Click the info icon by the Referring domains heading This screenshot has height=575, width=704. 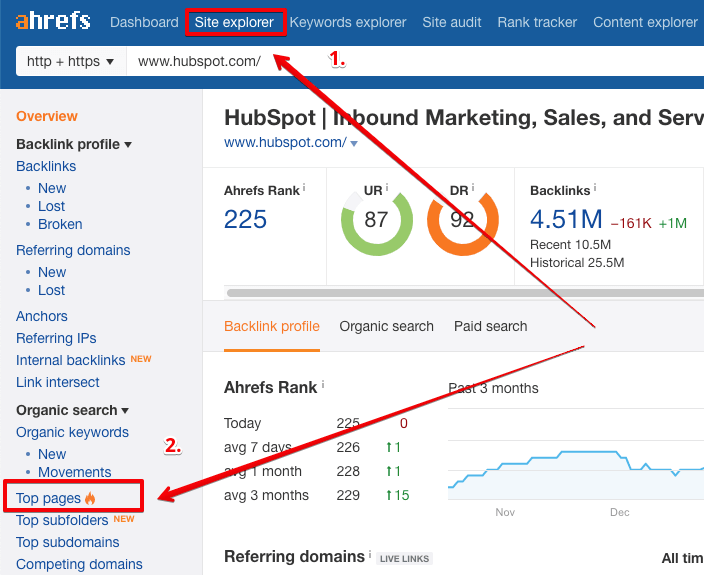tap(370, 554)
